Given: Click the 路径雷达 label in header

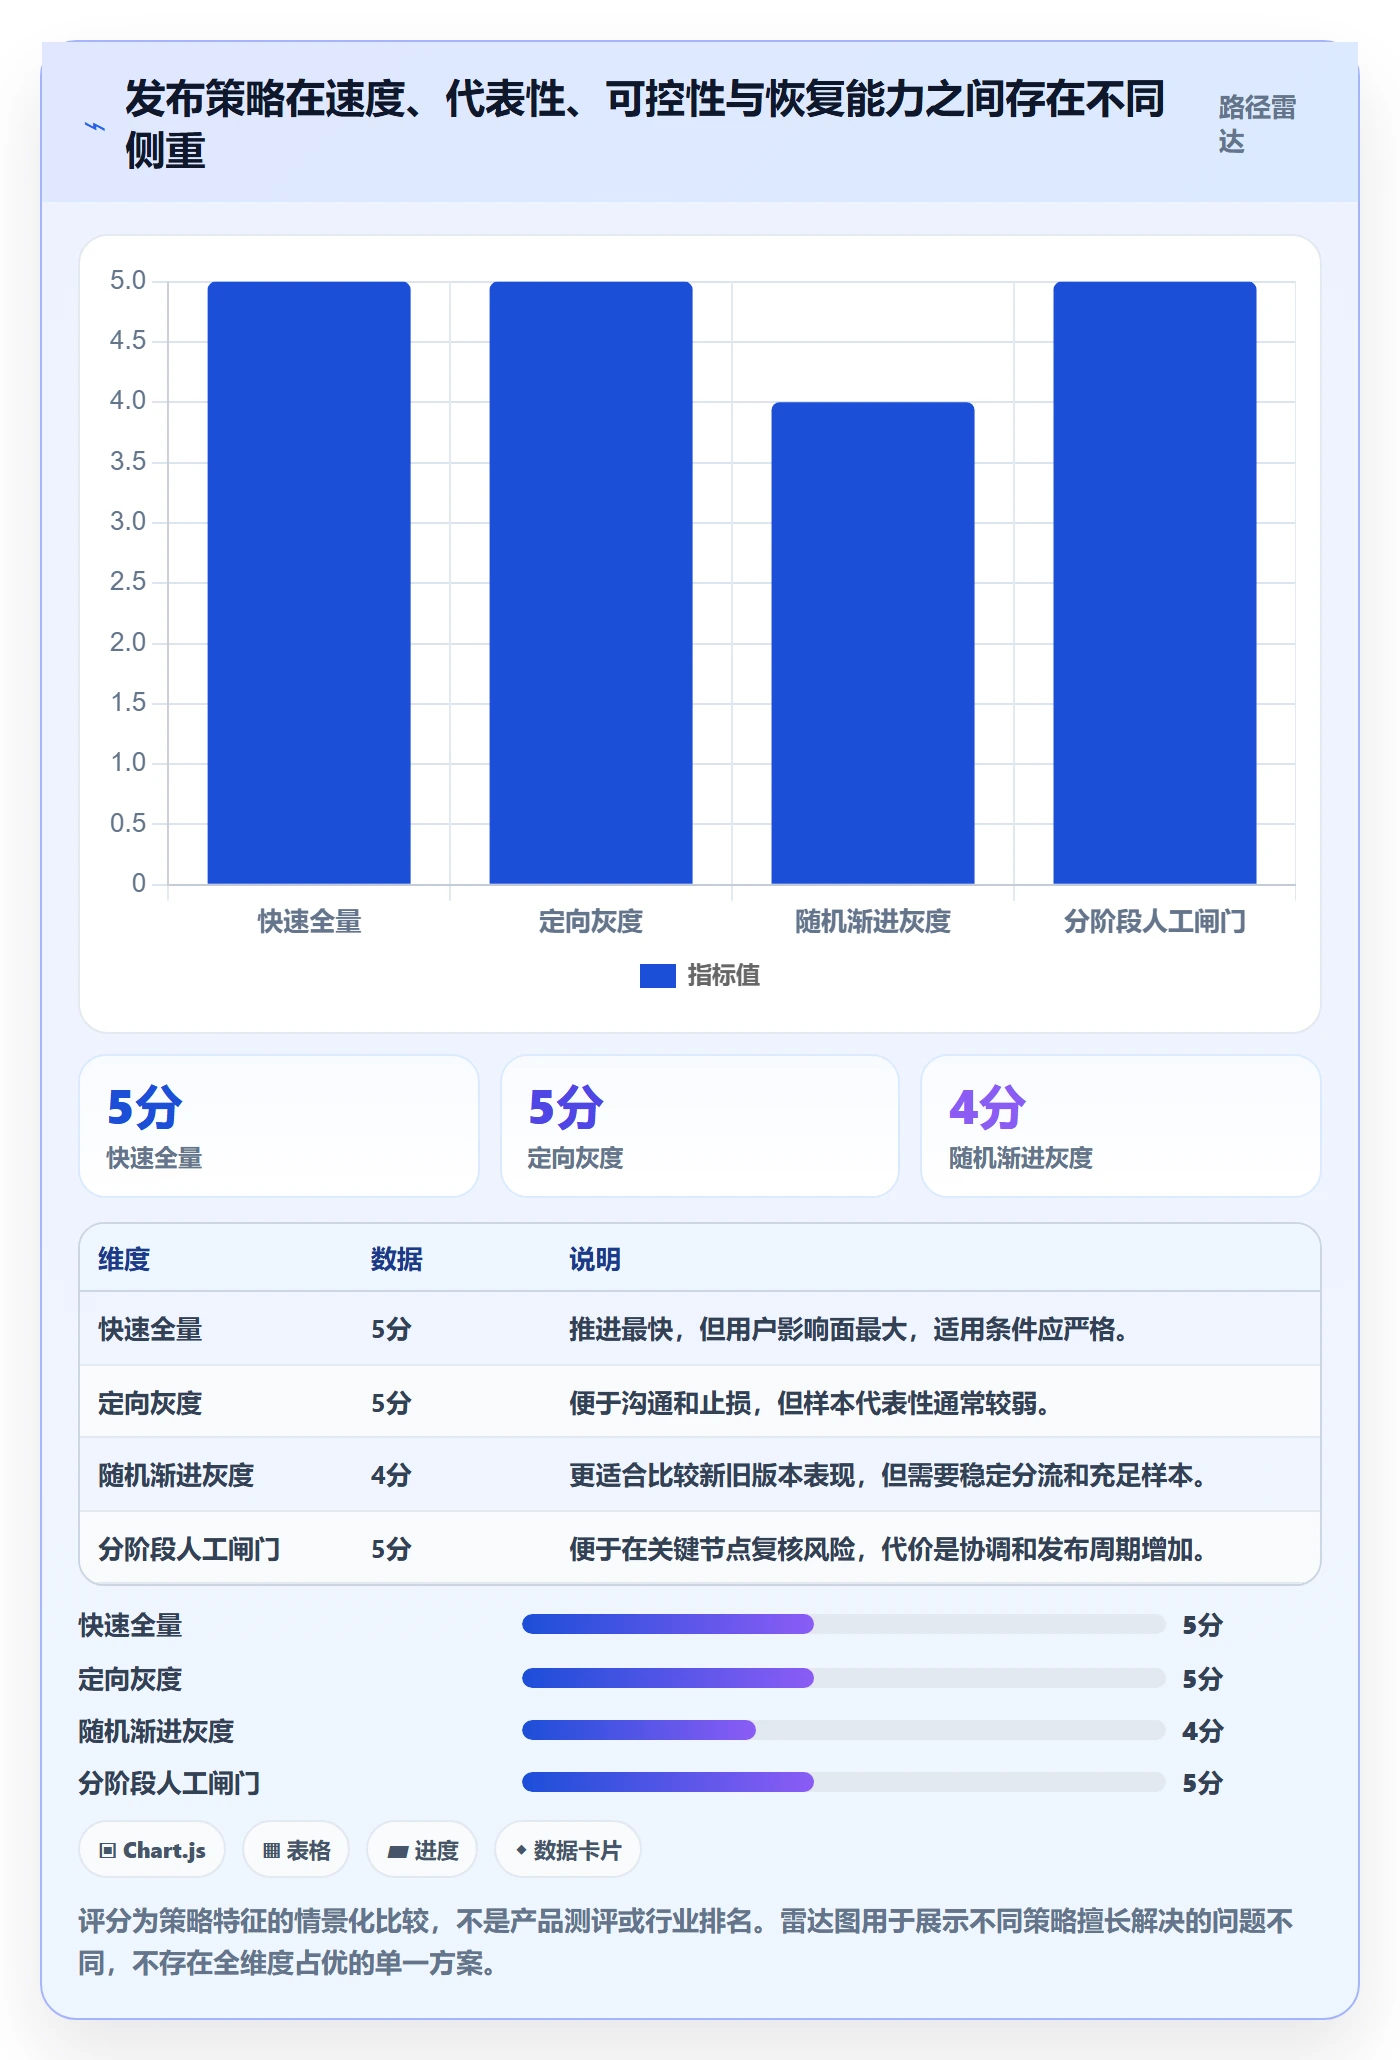Looking at the screenshot, I should click(1257, 124).
